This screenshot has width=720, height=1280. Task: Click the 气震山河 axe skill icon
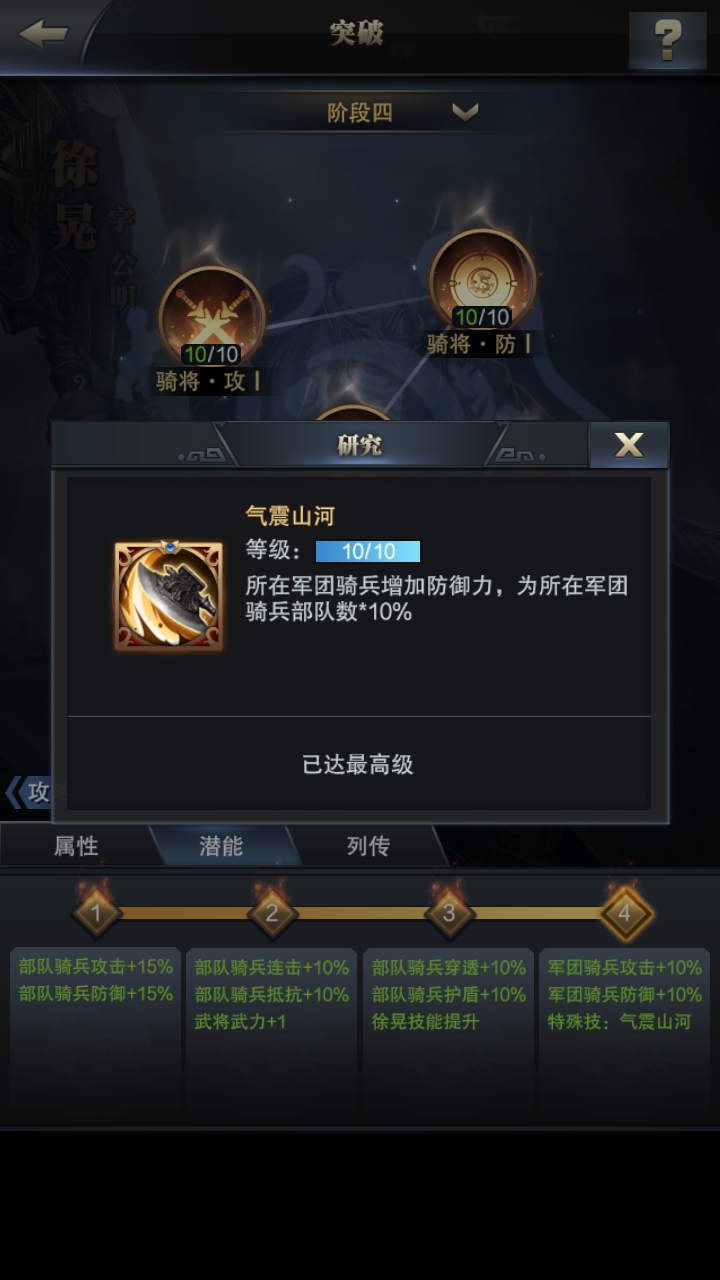point(168,596)
